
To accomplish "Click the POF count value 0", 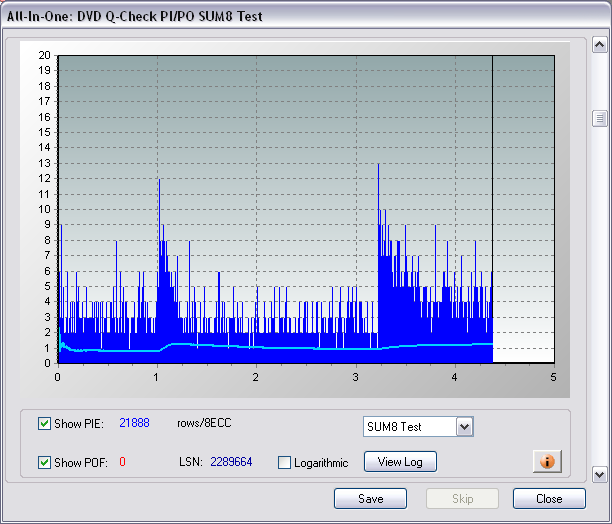I will point(122,462).
